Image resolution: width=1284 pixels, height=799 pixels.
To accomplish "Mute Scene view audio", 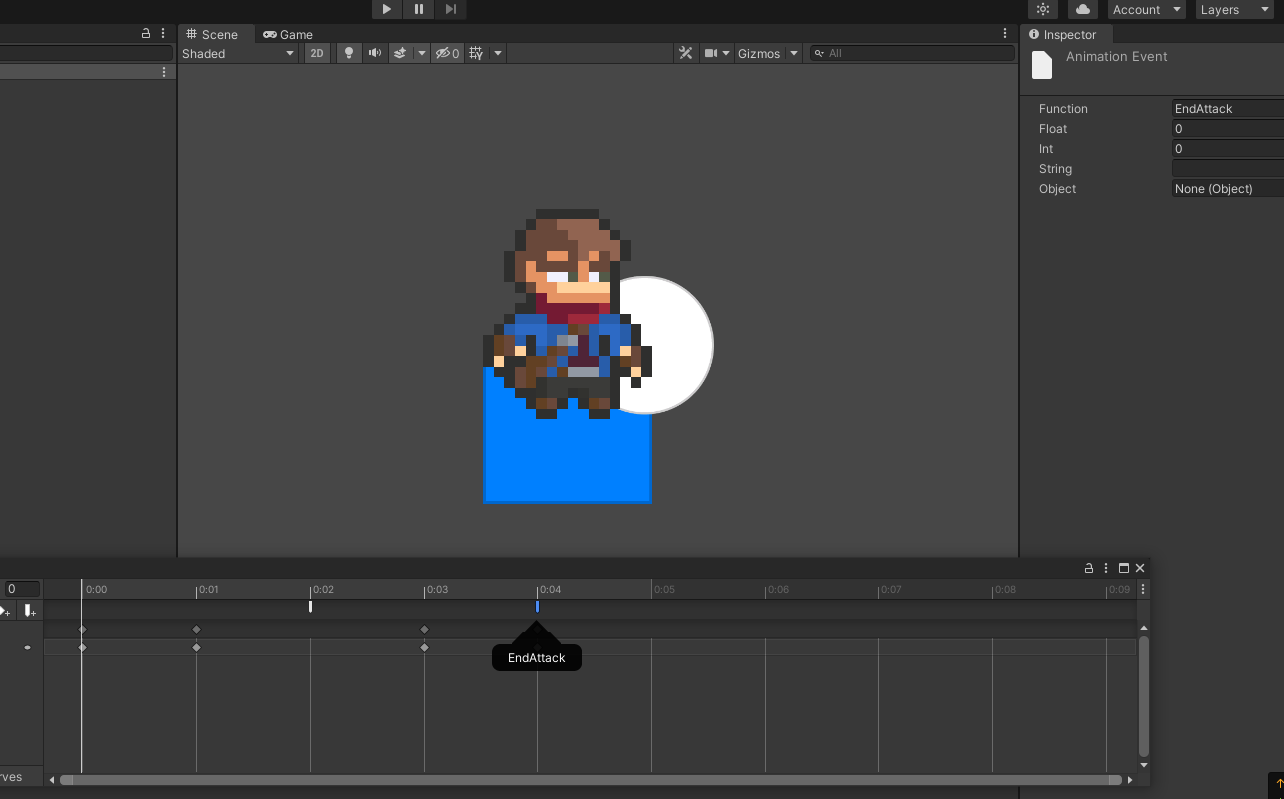I will point(374,53).
